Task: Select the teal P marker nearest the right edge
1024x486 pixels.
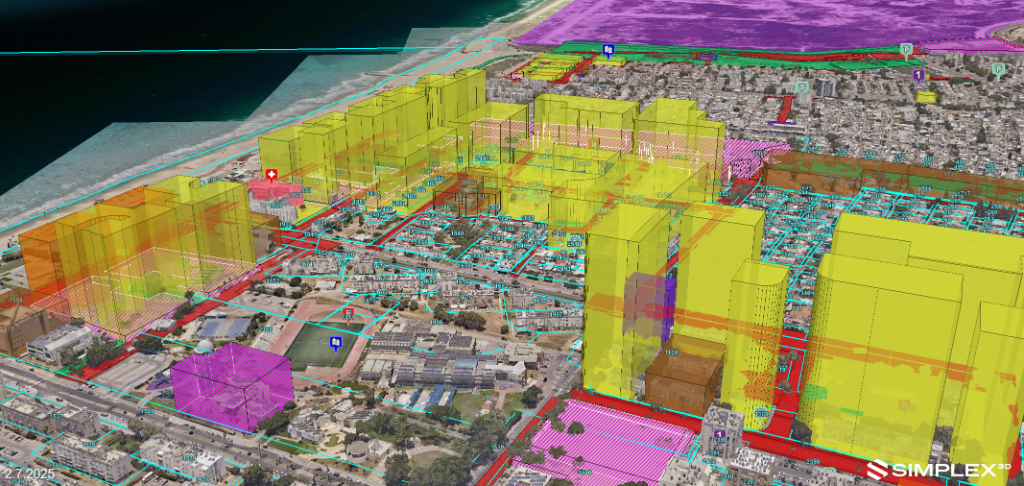Action: [x=997, y=69]
